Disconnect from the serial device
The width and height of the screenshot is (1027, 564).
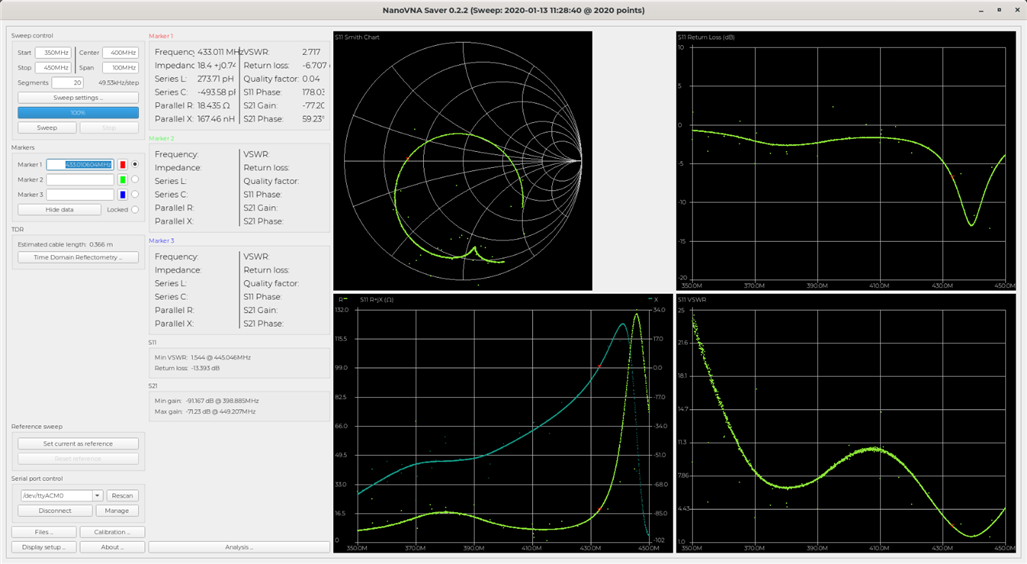pyautogui.click(x=55, y=510)
